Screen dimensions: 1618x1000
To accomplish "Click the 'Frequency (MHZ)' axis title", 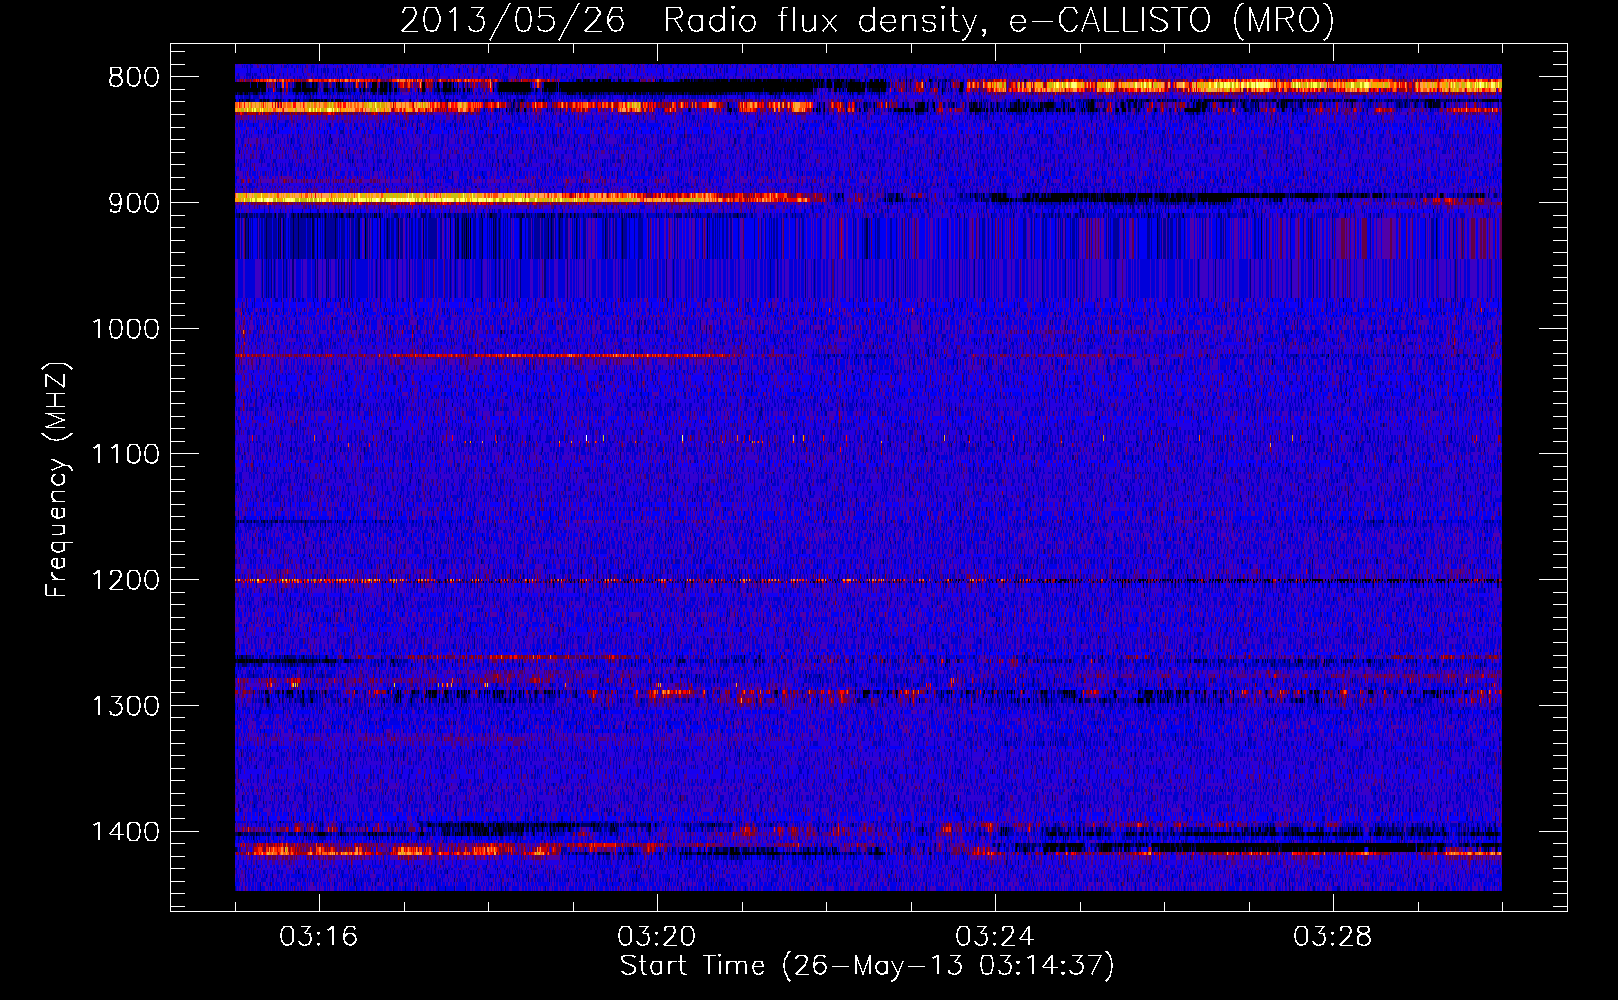I will pos(58,480).
